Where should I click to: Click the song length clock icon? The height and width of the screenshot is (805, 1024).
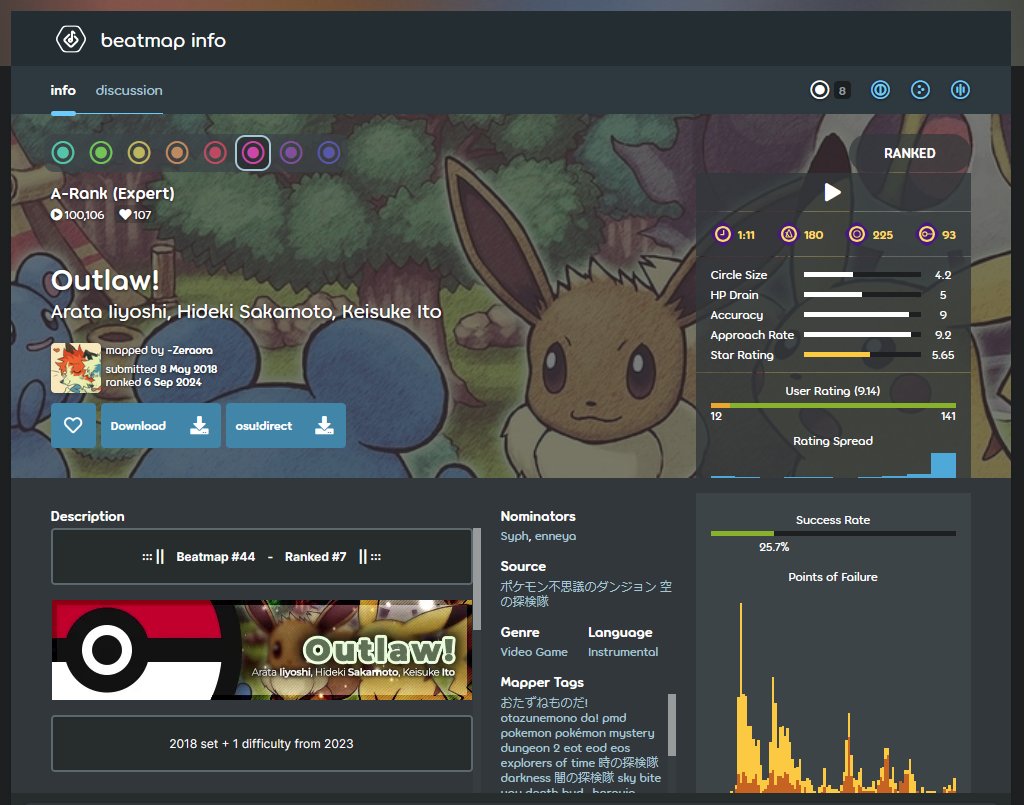[x=722, y=234]
